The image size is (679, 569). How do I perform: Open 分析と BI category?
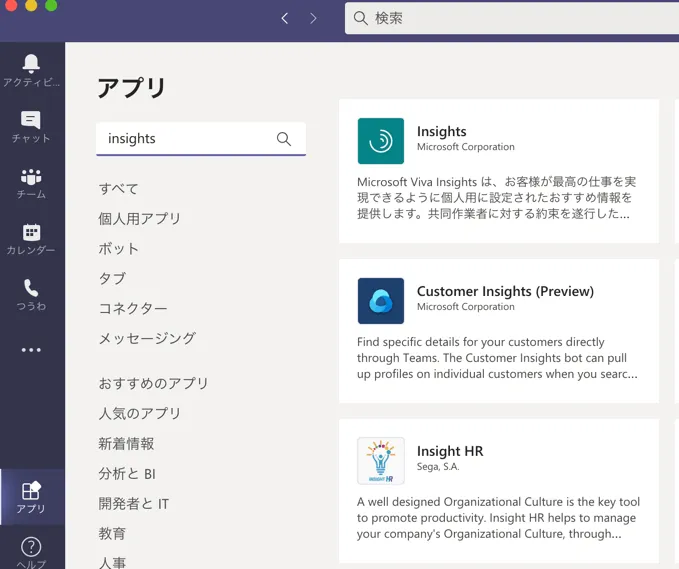127,474
